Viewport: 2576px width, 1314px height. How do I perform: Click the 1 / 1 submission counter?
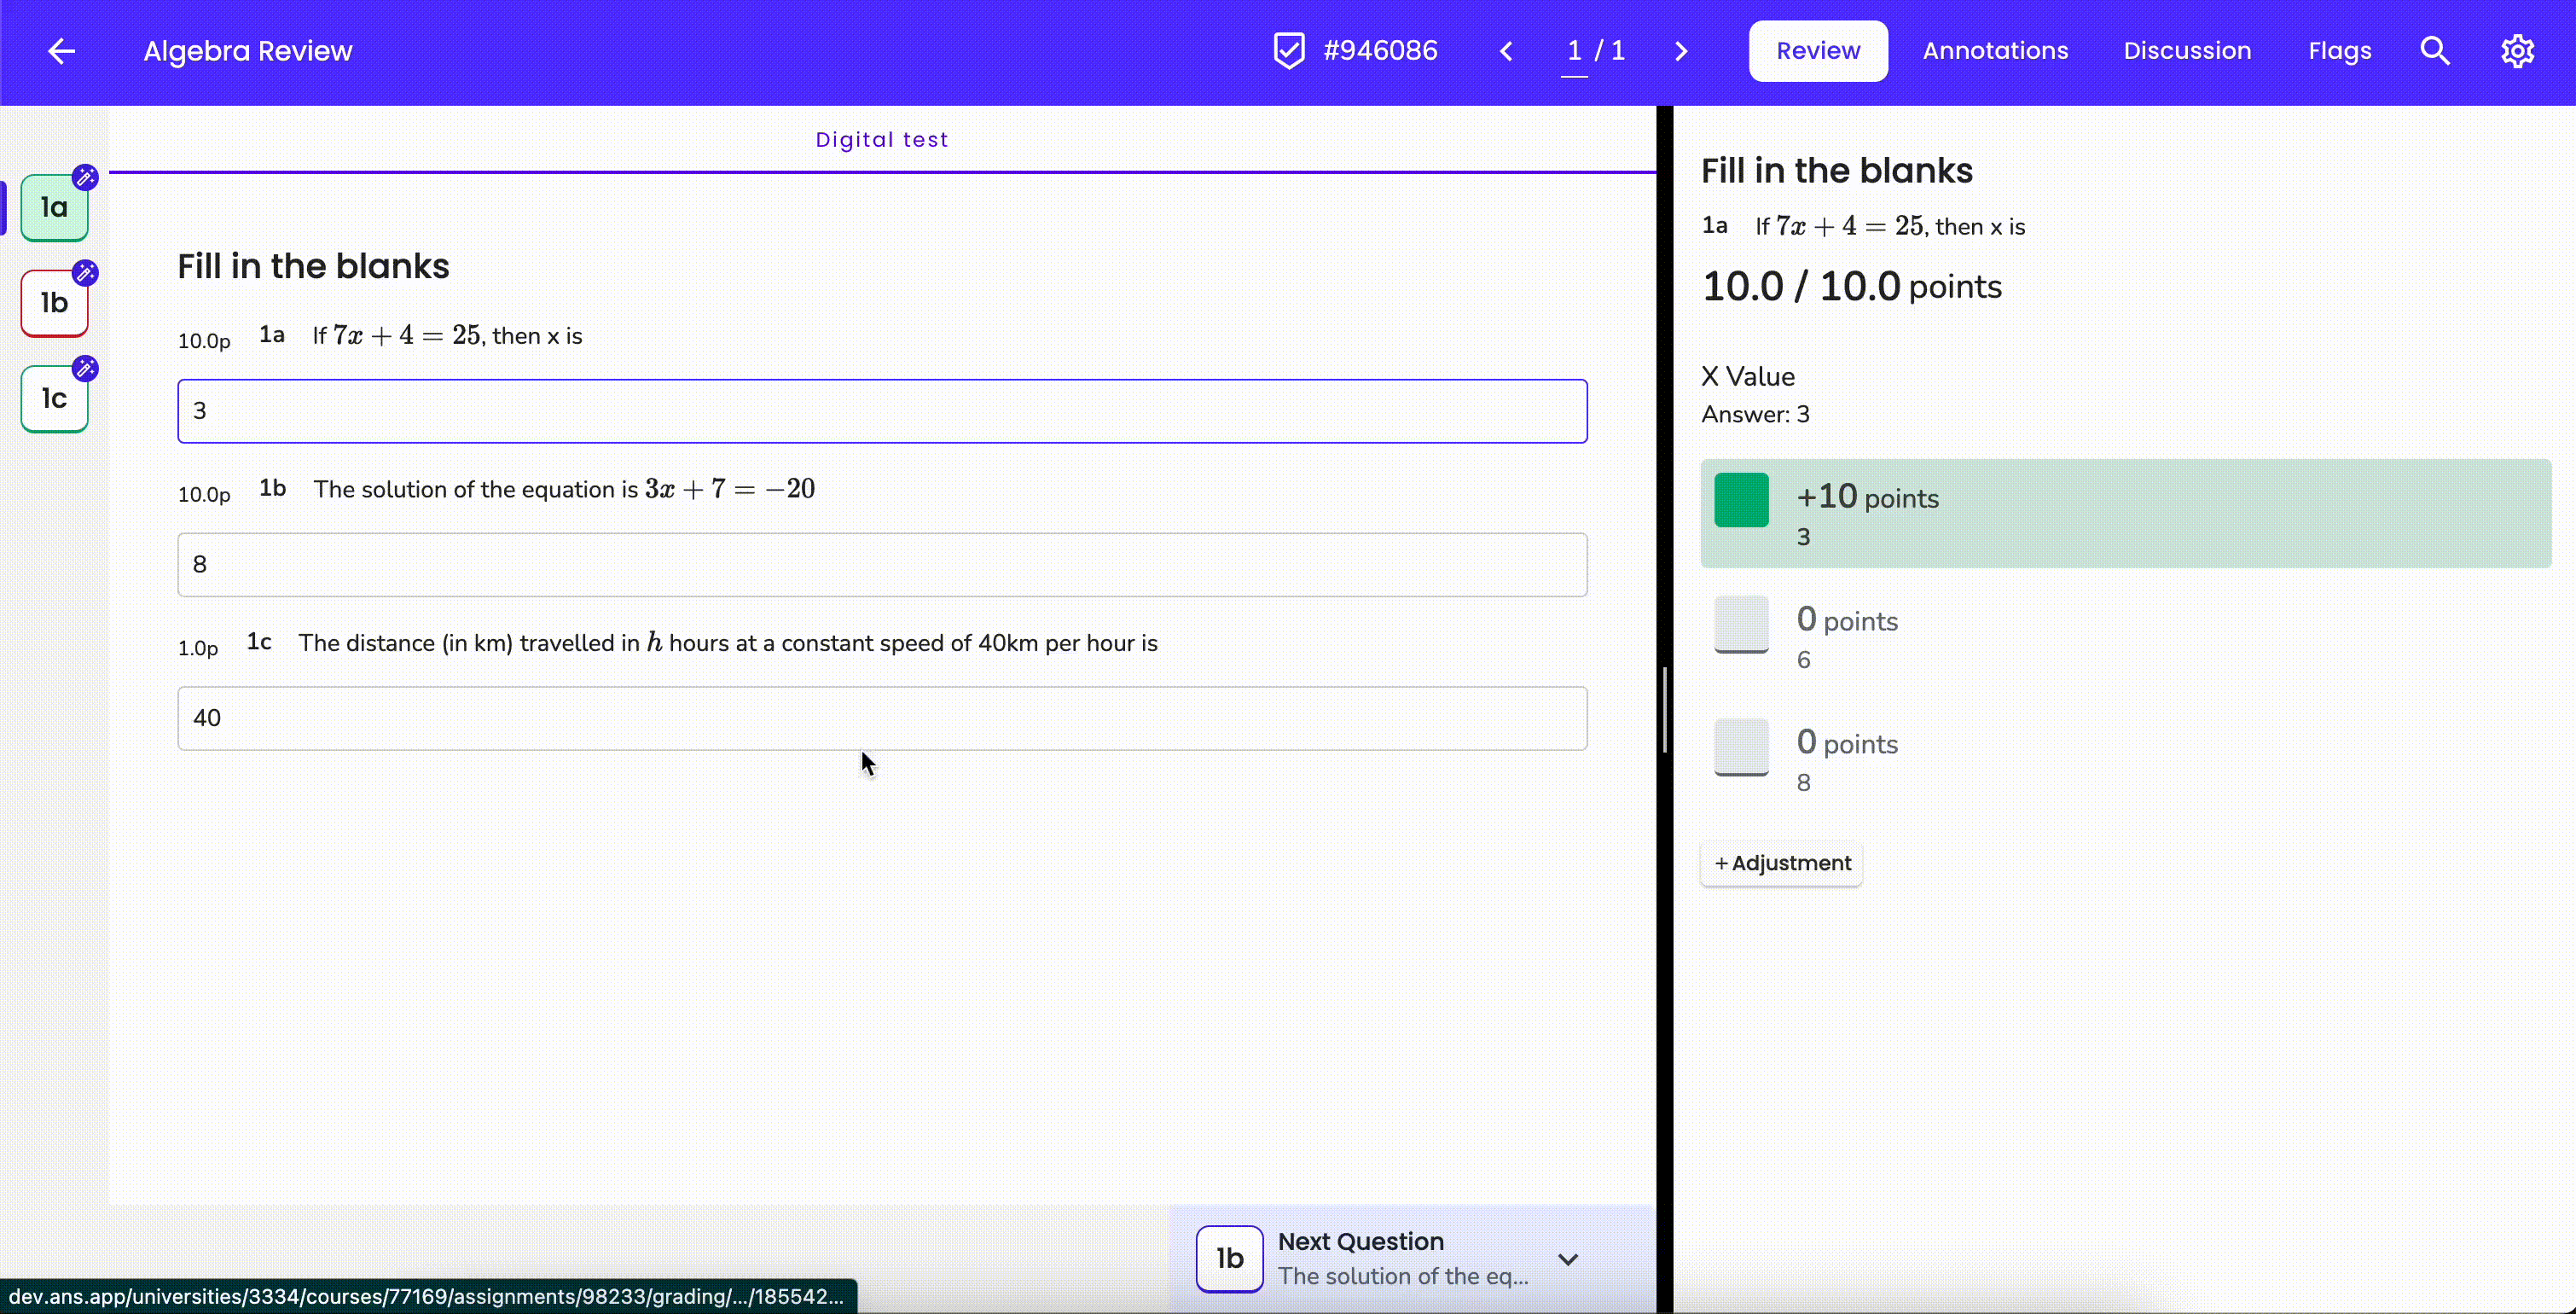click(x=1595, y=51)
